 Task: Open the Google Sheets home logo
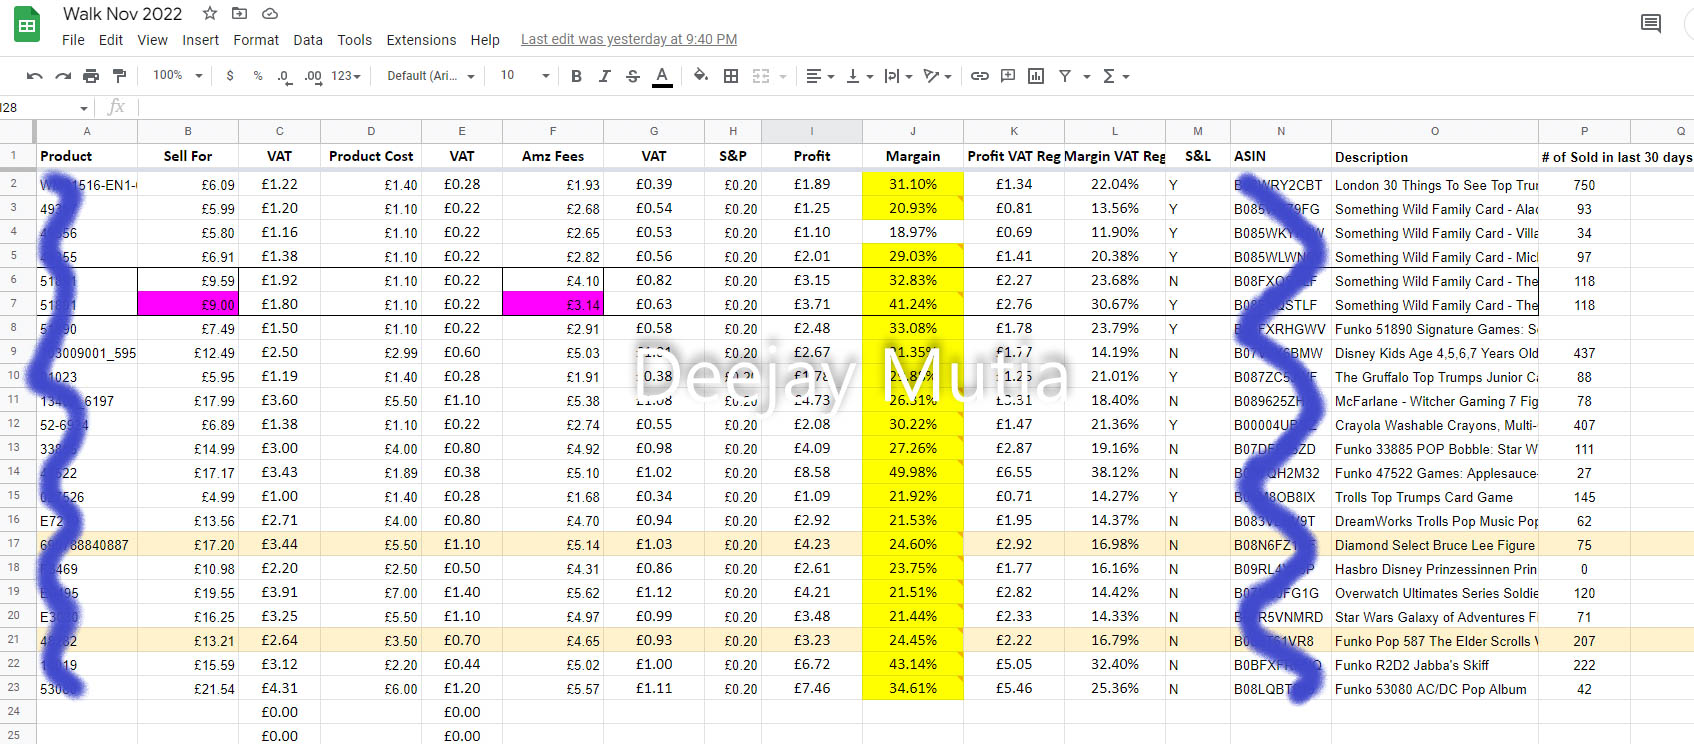tap(27, 26)
